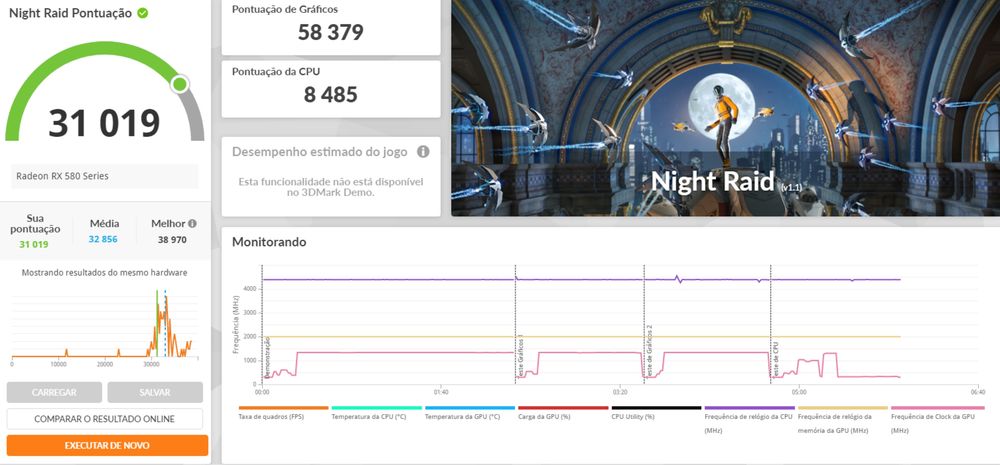The image size is (1000, 465).
Task: Select the Radeon RX 580 Series field
Action: [105, 176]
